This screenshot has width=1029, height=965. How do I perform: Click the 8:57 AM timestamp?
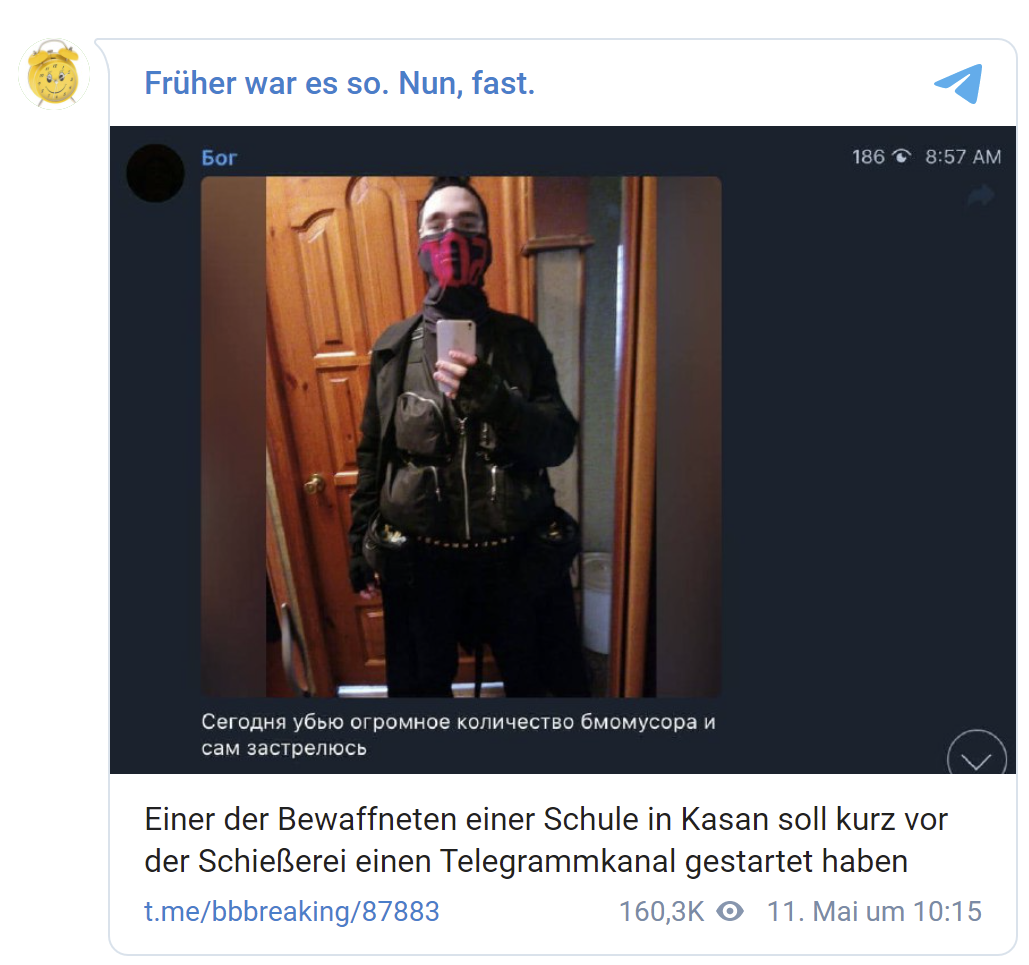(963, 156)
